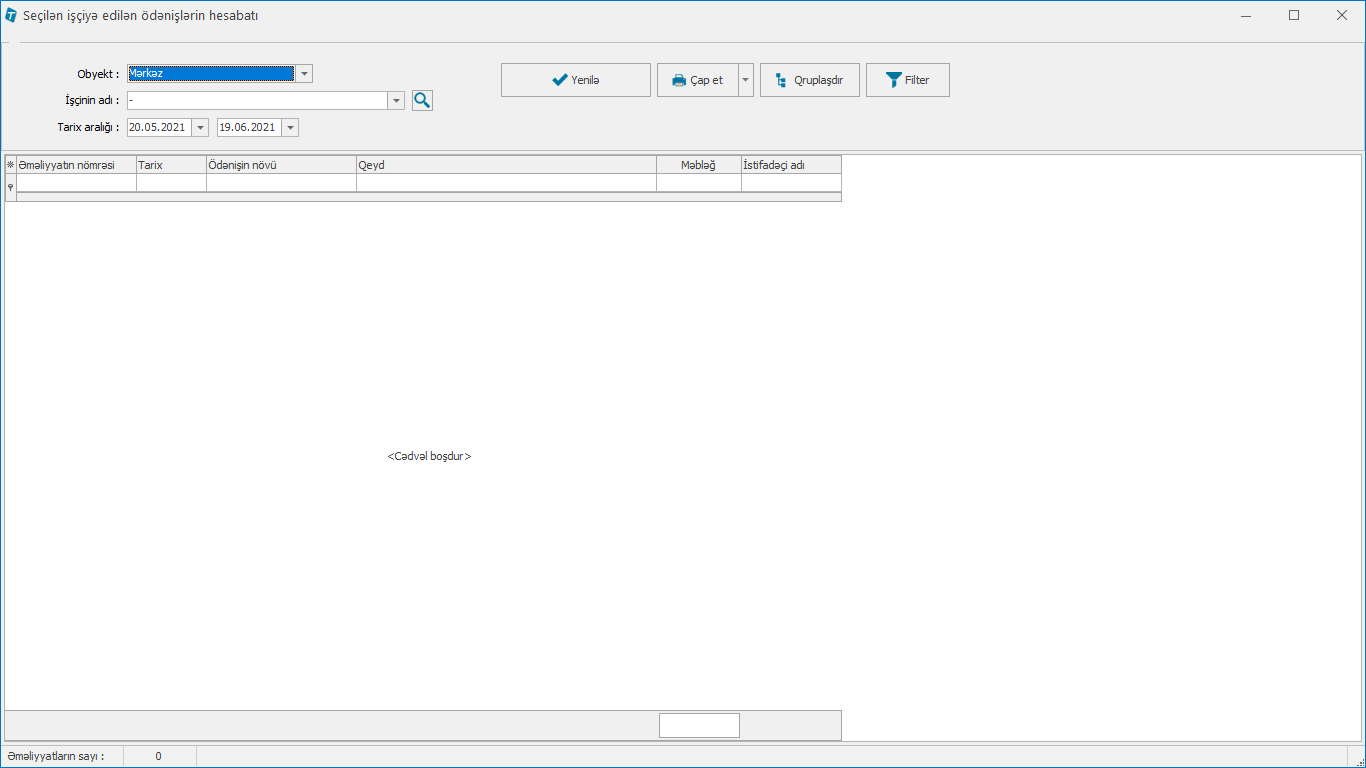Sort by Tarix column header
This screenshot has width=1366, height=768.
tap(171, 165)
